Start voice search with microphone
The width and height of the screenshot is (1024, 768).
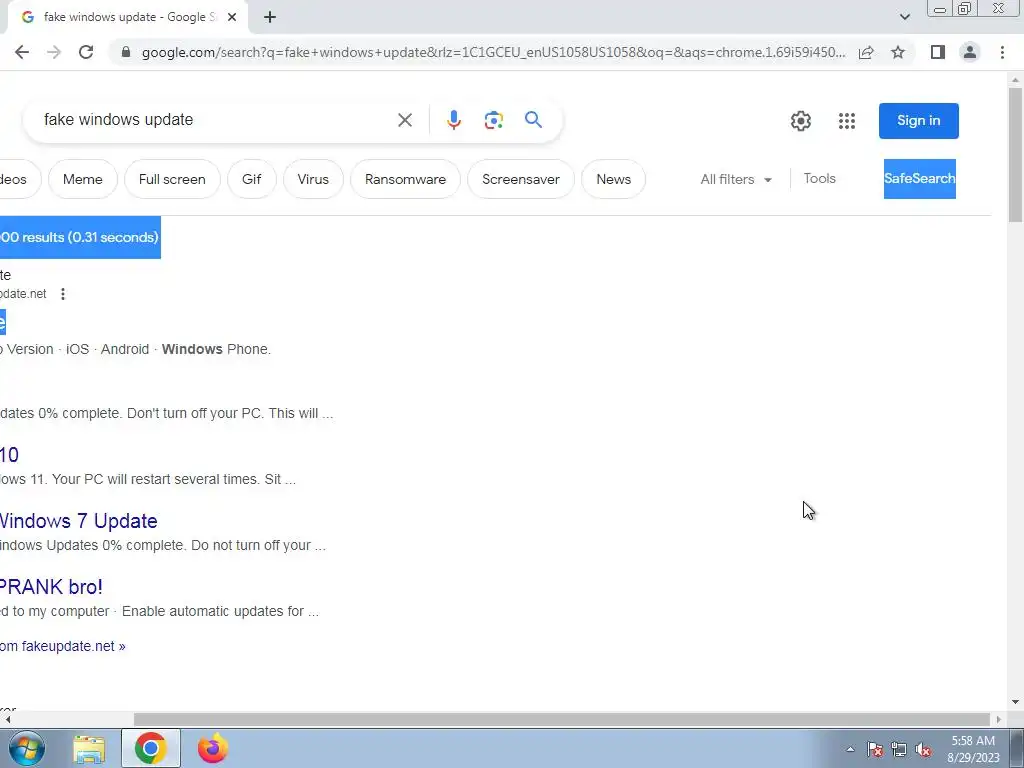[454, 120]
